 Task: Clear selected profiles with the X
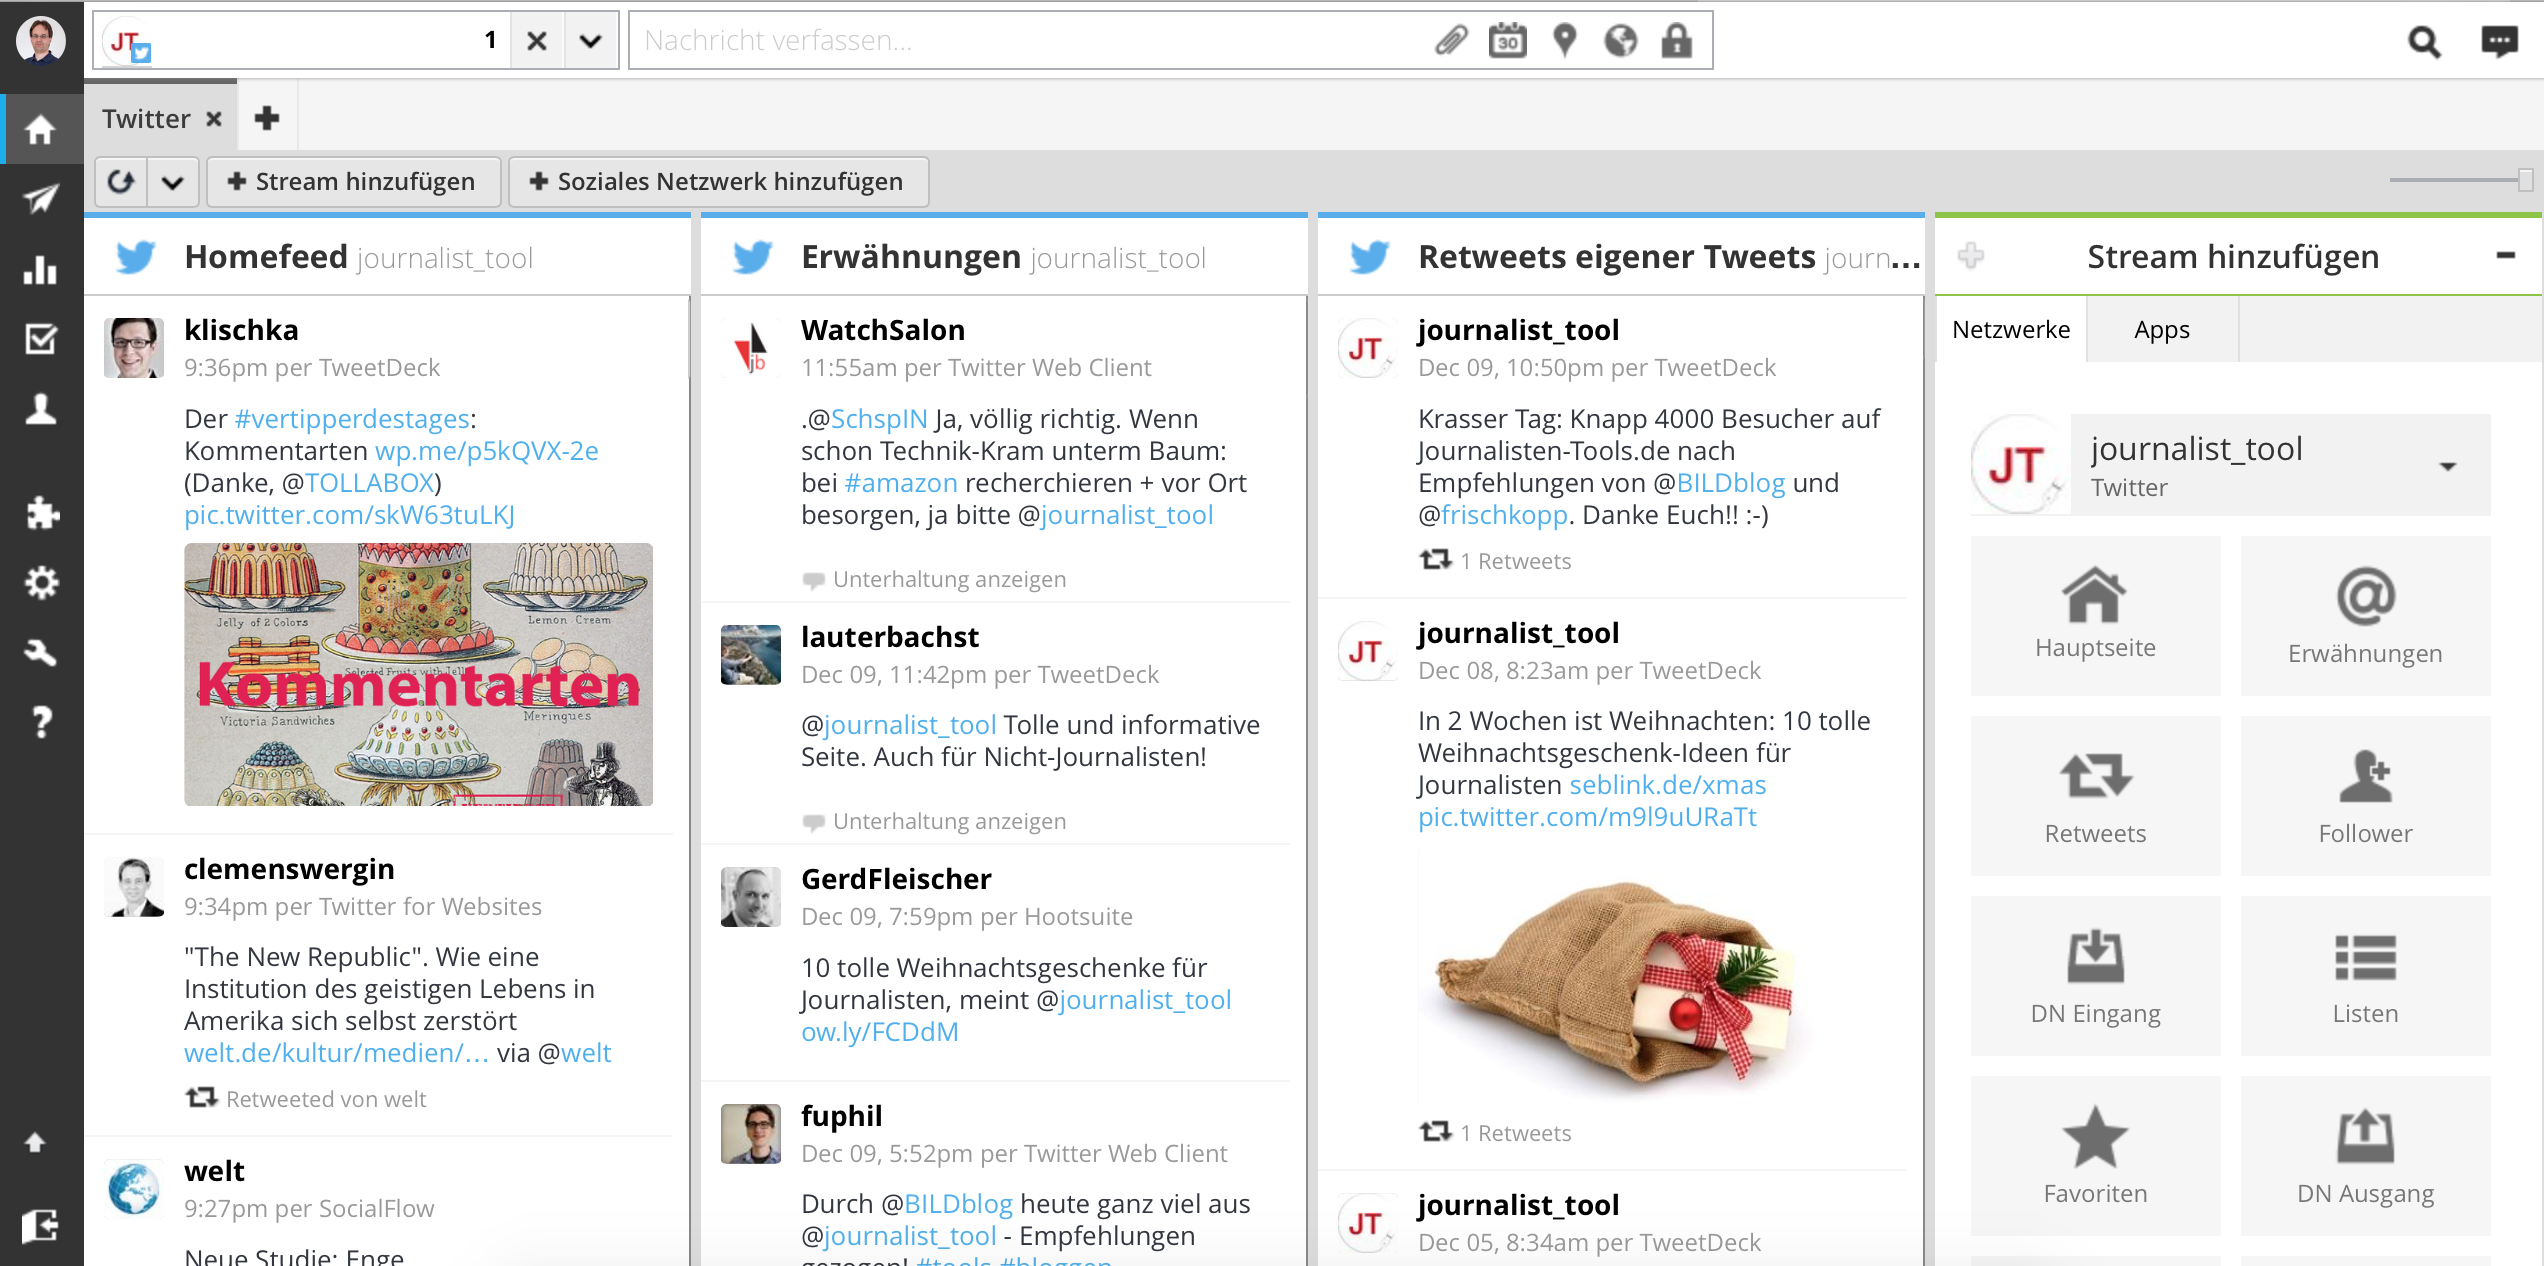pos(537,41)
